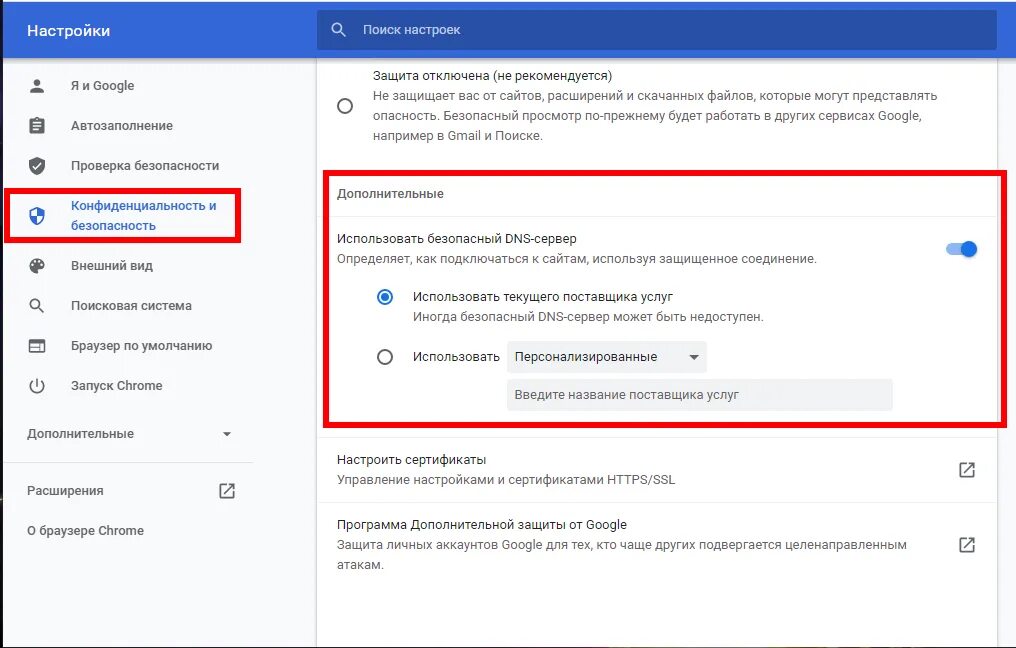Toggle the Использовать безопасный DNS-сервер switch
Viewport: 1016px width, 648px height.
pos(962,249)
